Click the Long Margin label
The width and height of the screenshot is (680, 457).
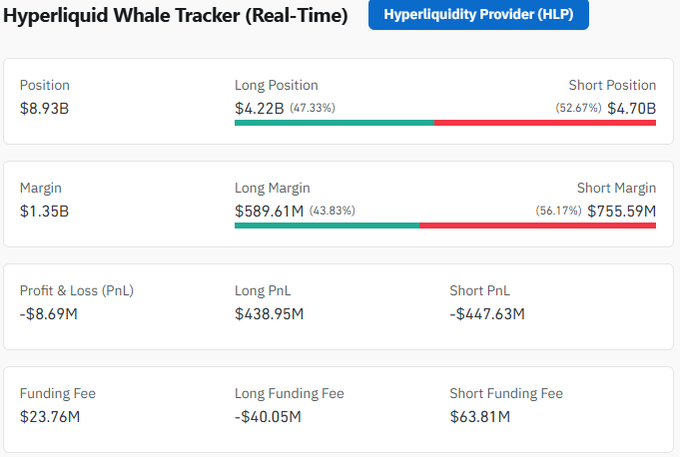click(272, 188)
